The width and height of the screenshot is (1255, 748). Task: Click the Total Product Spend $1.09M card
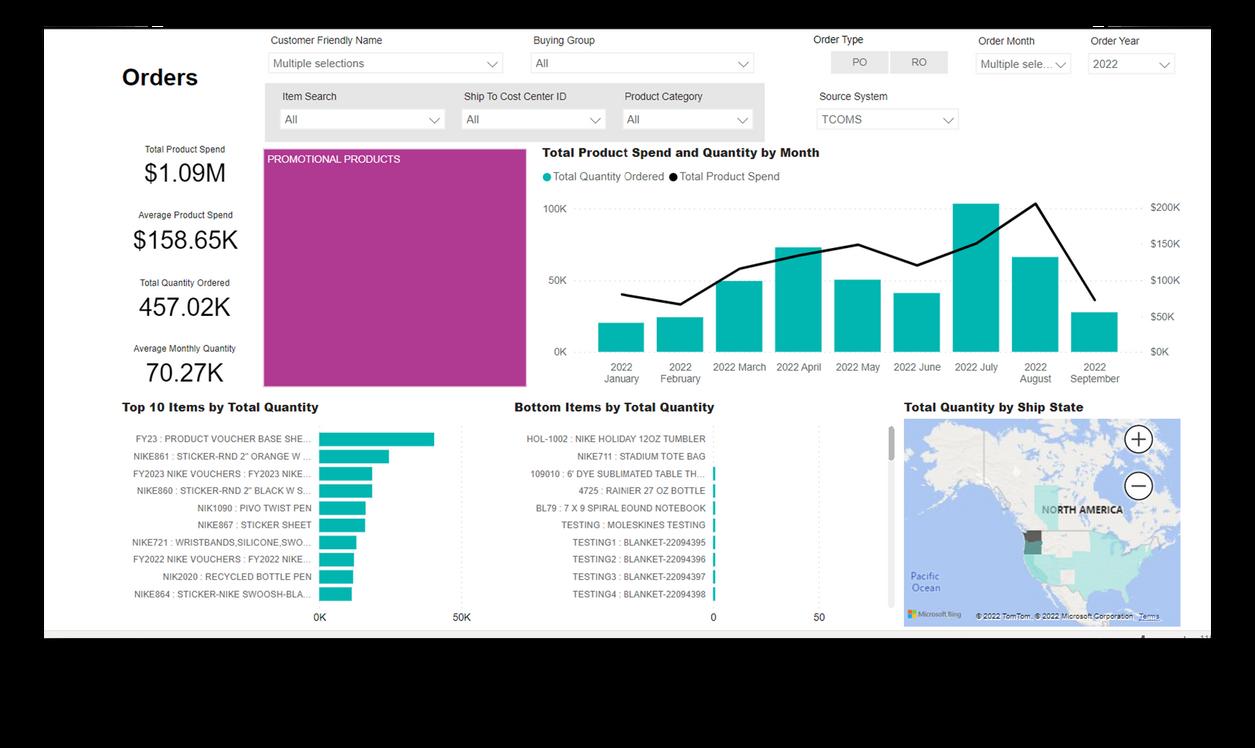coord(185,165)
